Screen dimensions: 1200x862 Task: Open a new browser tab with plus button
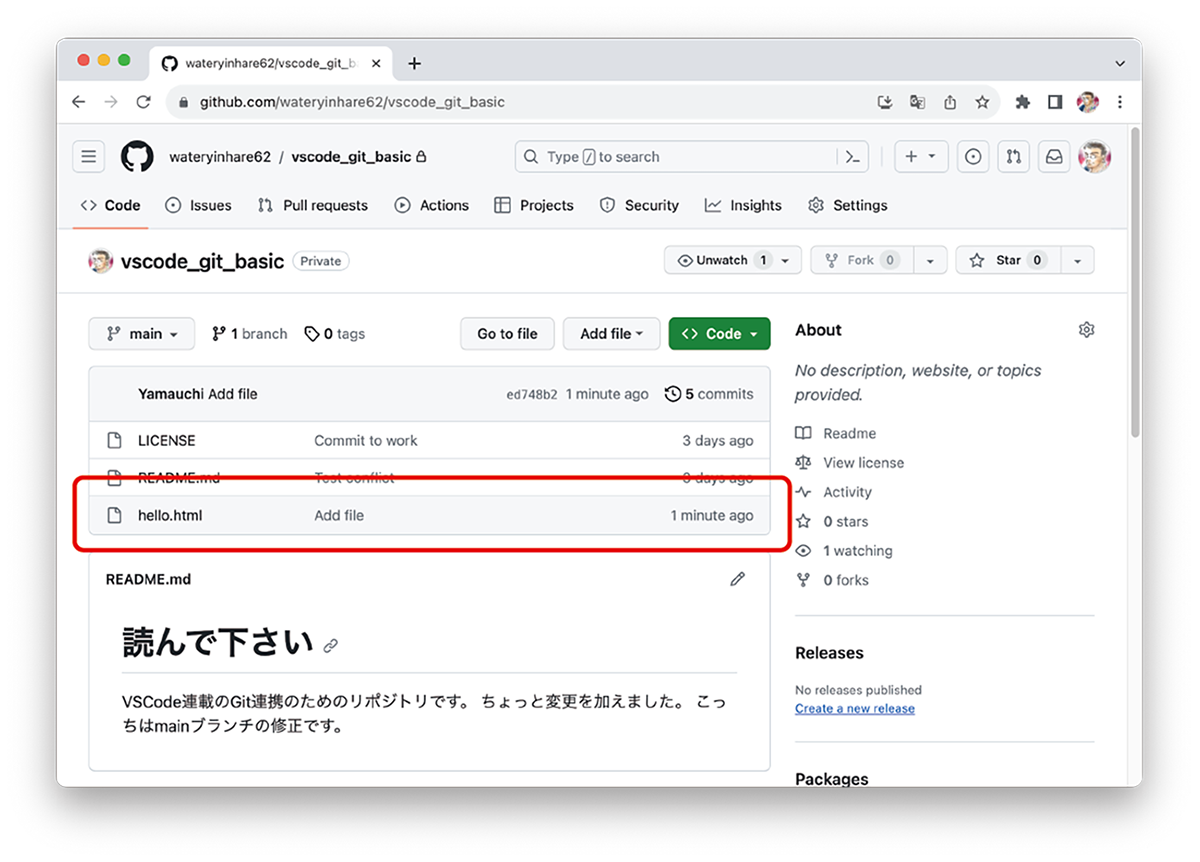(x=415, y=63)
